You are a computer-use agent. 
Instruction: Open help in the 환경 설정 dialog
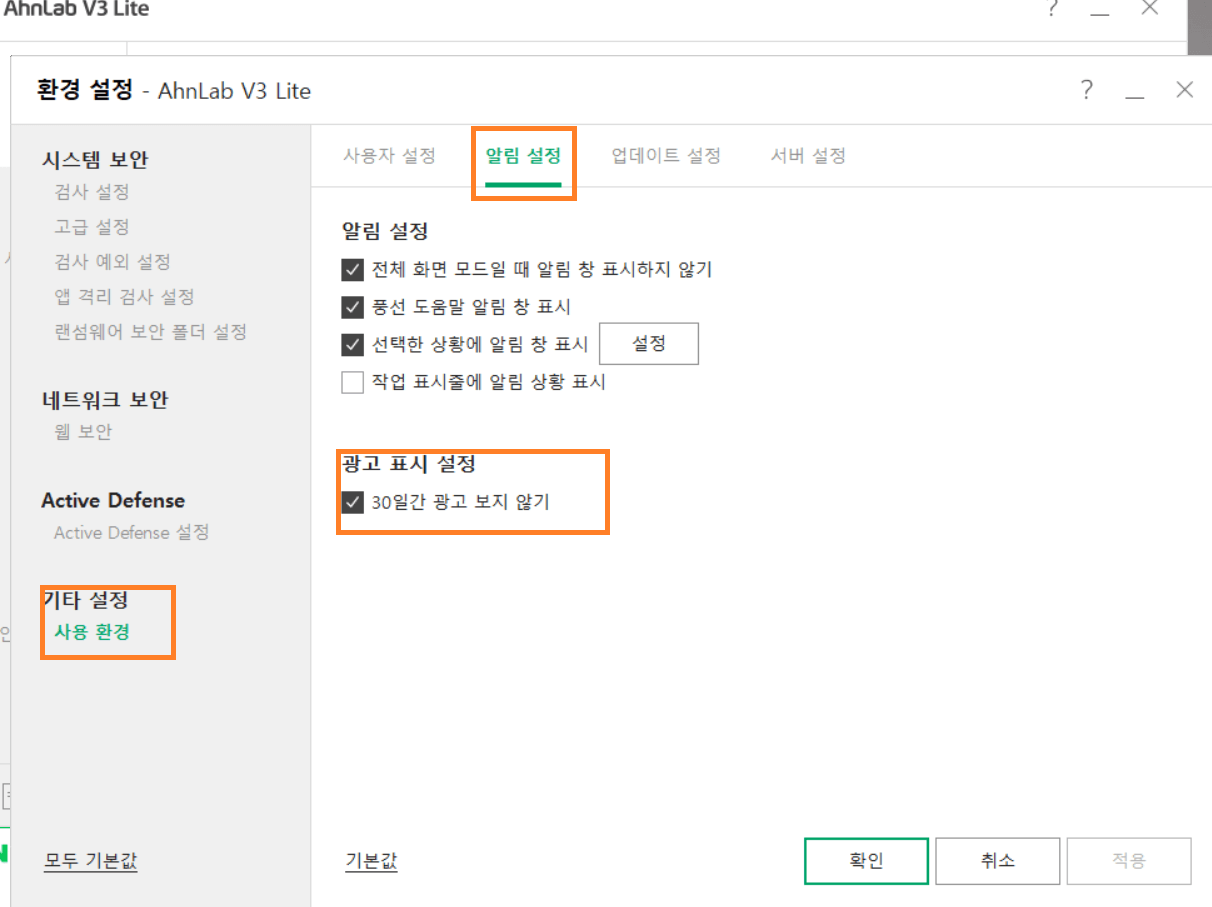(1087, 90)
